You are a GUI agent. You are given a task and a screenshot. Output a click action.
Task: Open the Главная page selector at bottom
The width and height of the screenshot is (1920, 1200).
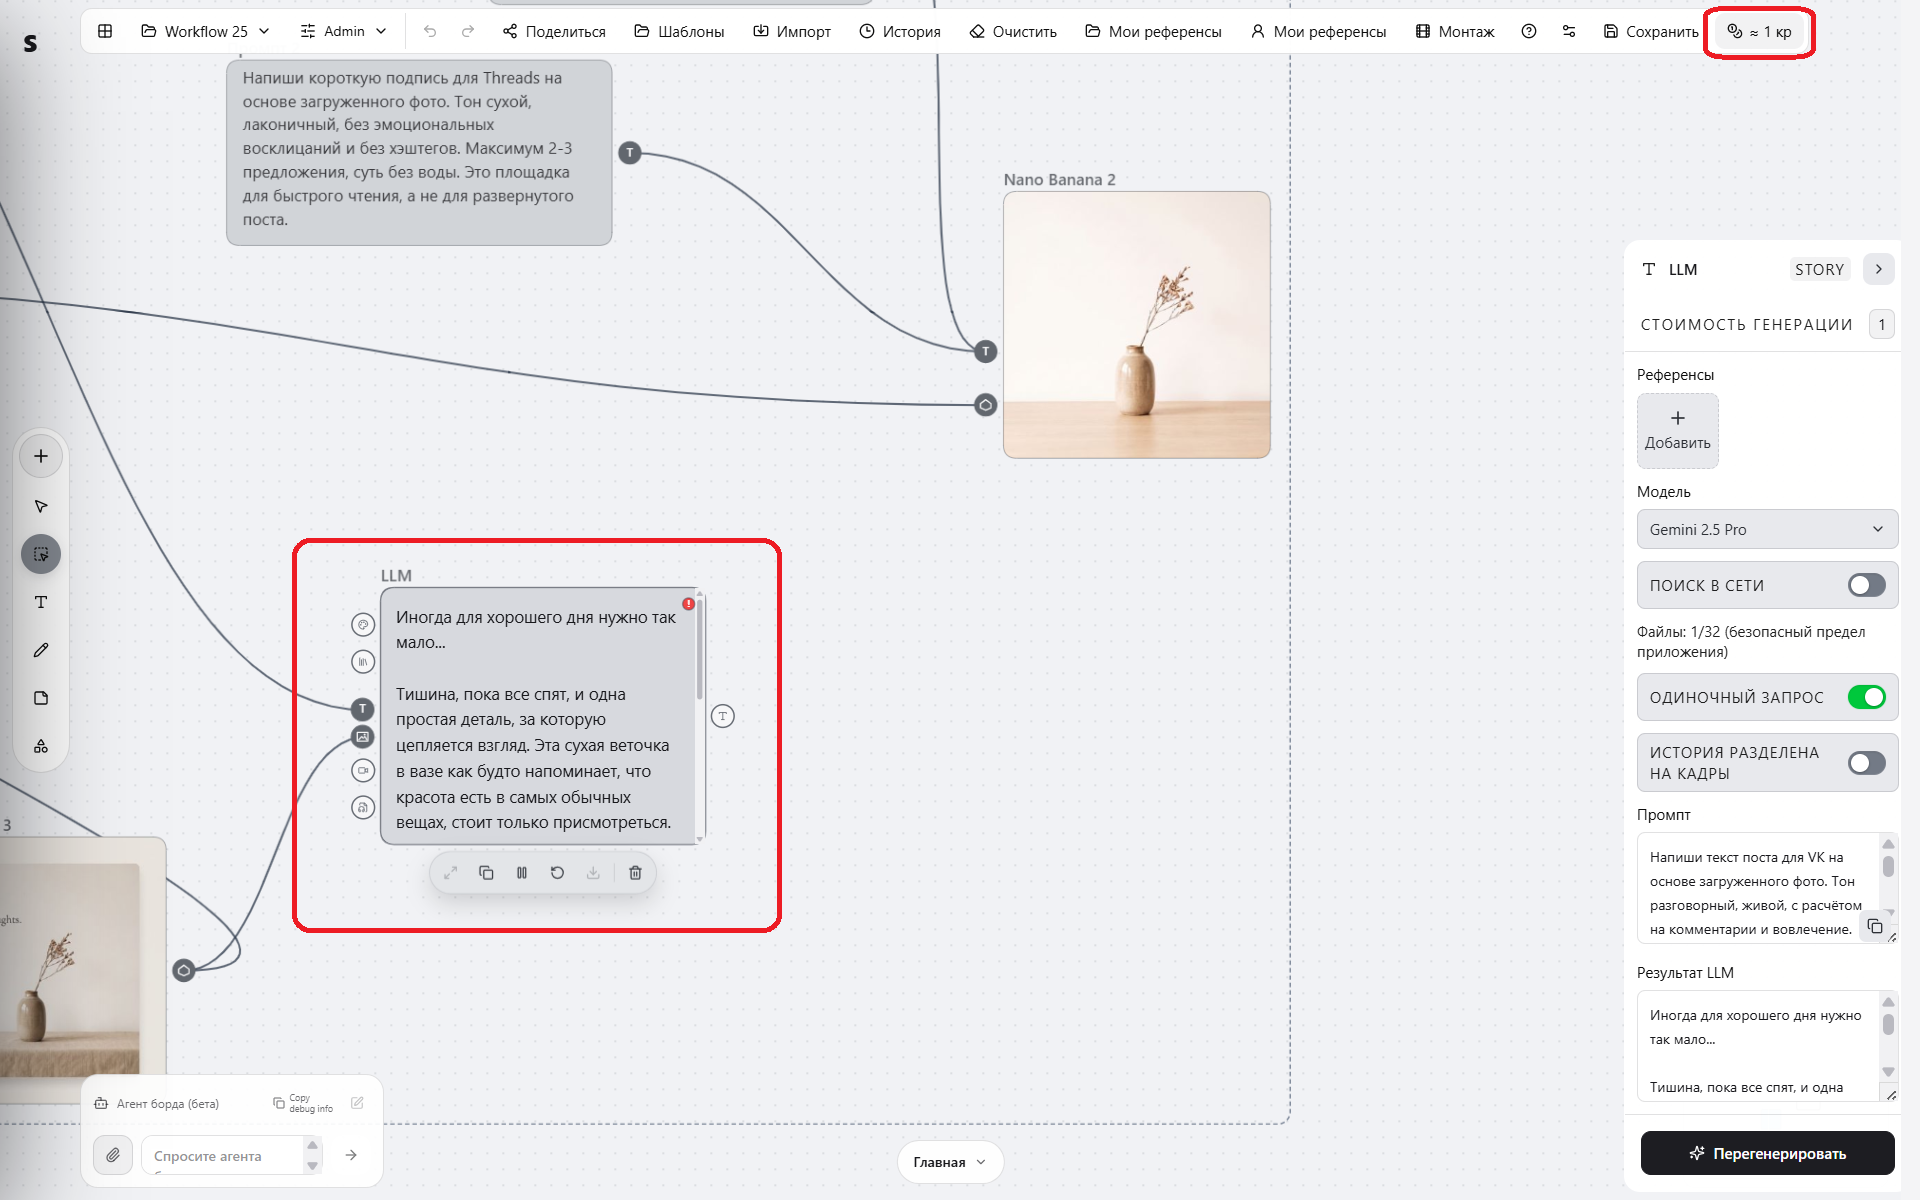950,1162
